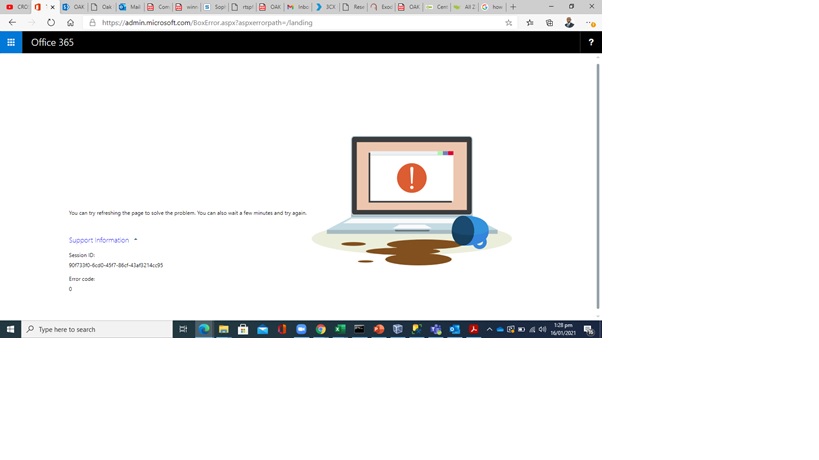
Task: Go back to the previous page
Action: tap(12, 22)
